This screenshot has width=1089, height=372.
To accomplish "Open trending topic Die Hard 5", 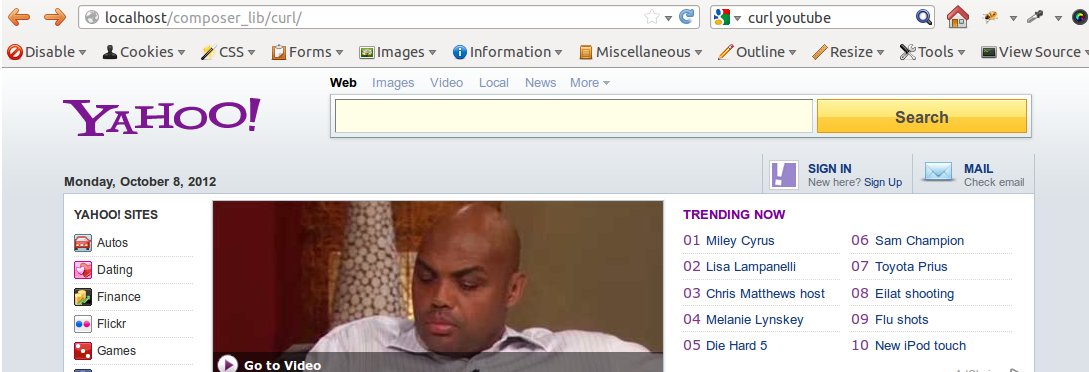I will (x=736, y=346).
